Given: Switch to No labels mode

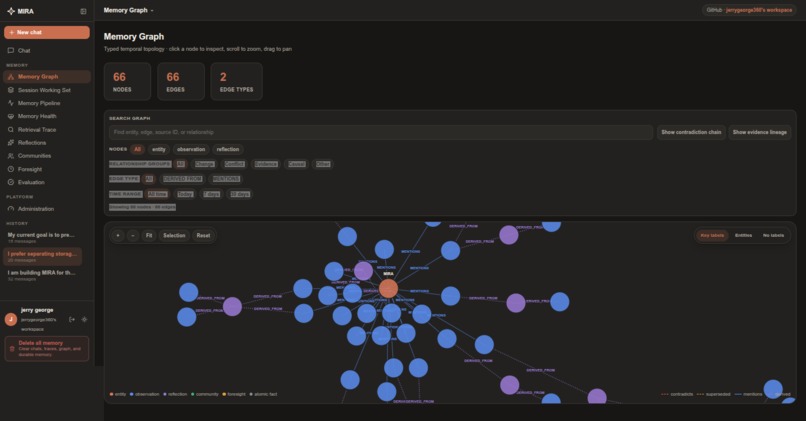Looking at the screenshot, I should point(773,235).
